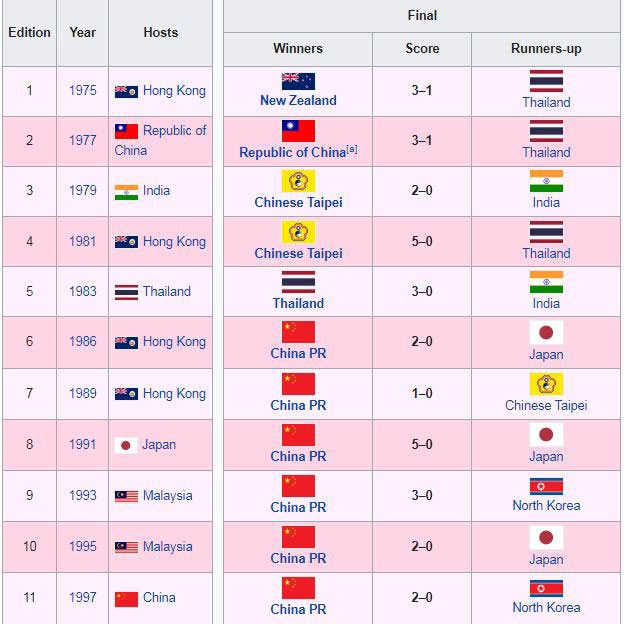The width and height of the screenshot is (624, 624).
Task: Click the Runners-up column header
Action: click(546, 49)
